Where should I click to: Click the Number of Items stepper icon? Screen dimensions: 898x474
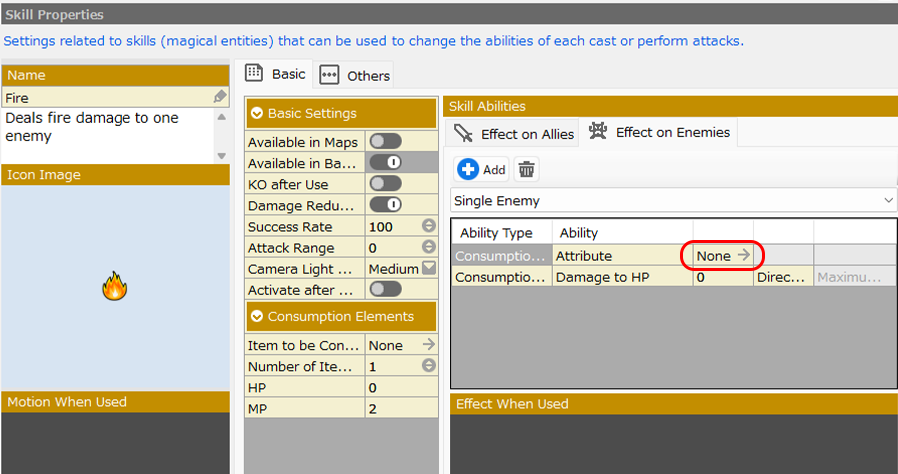[x=428, y=366]
